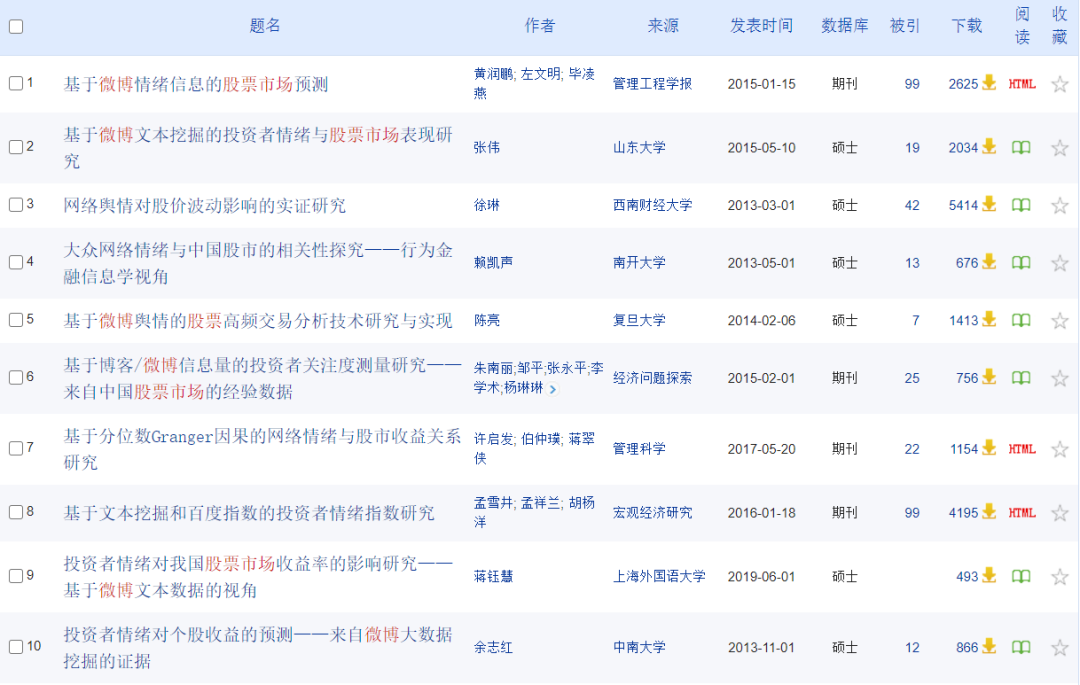This screenshot has height=685, width=1080.
Task: Star the 经济问题探索 article in row 6
Action: pos(1059,378)
